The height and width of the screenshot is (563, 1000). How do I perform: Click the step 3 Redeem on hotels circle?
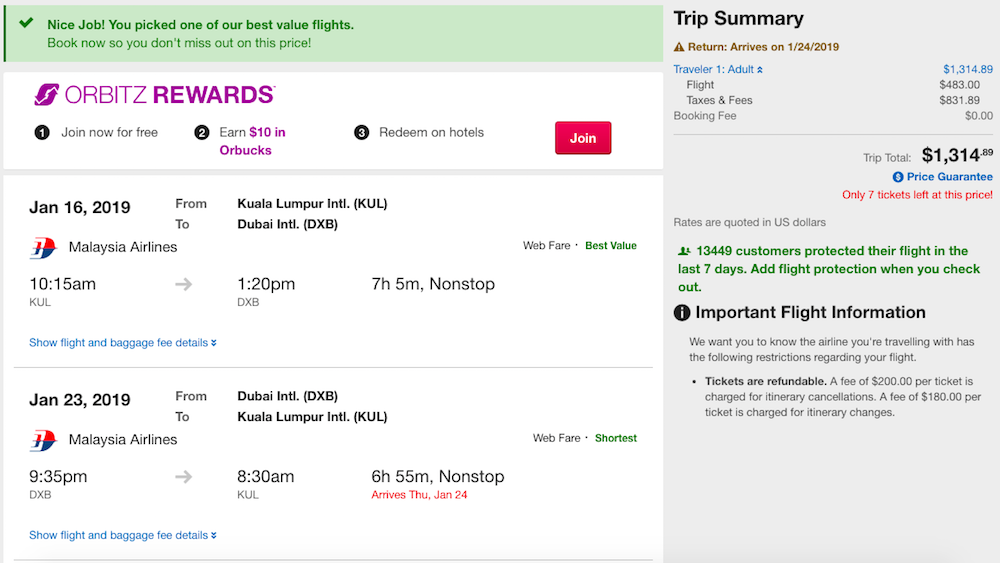click(x=362, y=133)
